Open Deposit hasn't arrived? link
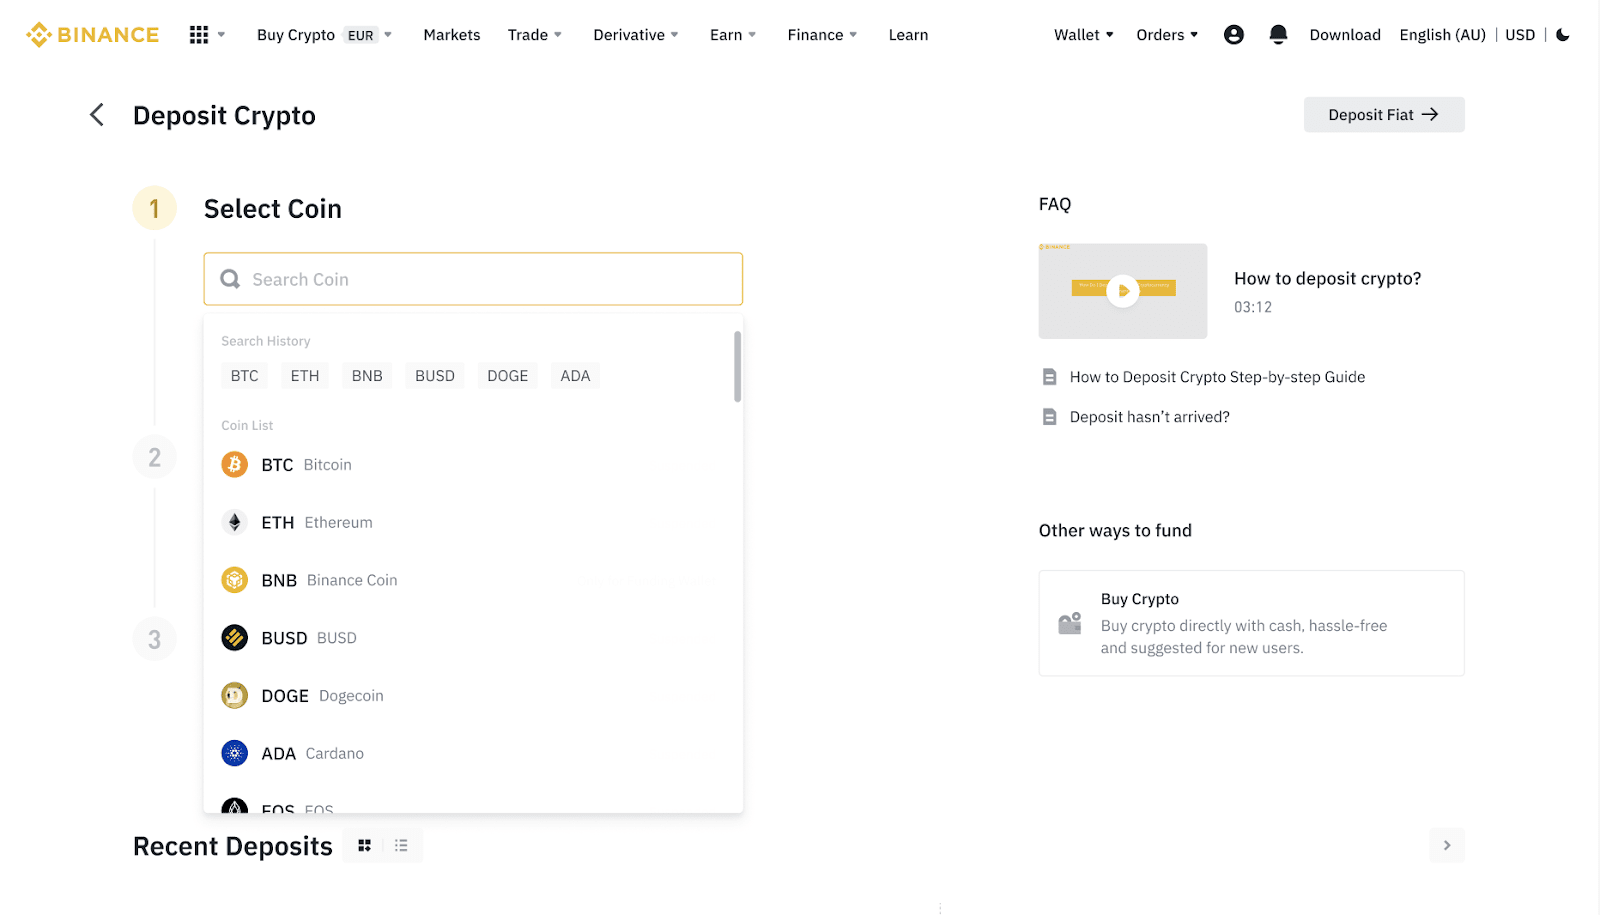Viewport: 1600px width, 915px height. point(1149,417)
